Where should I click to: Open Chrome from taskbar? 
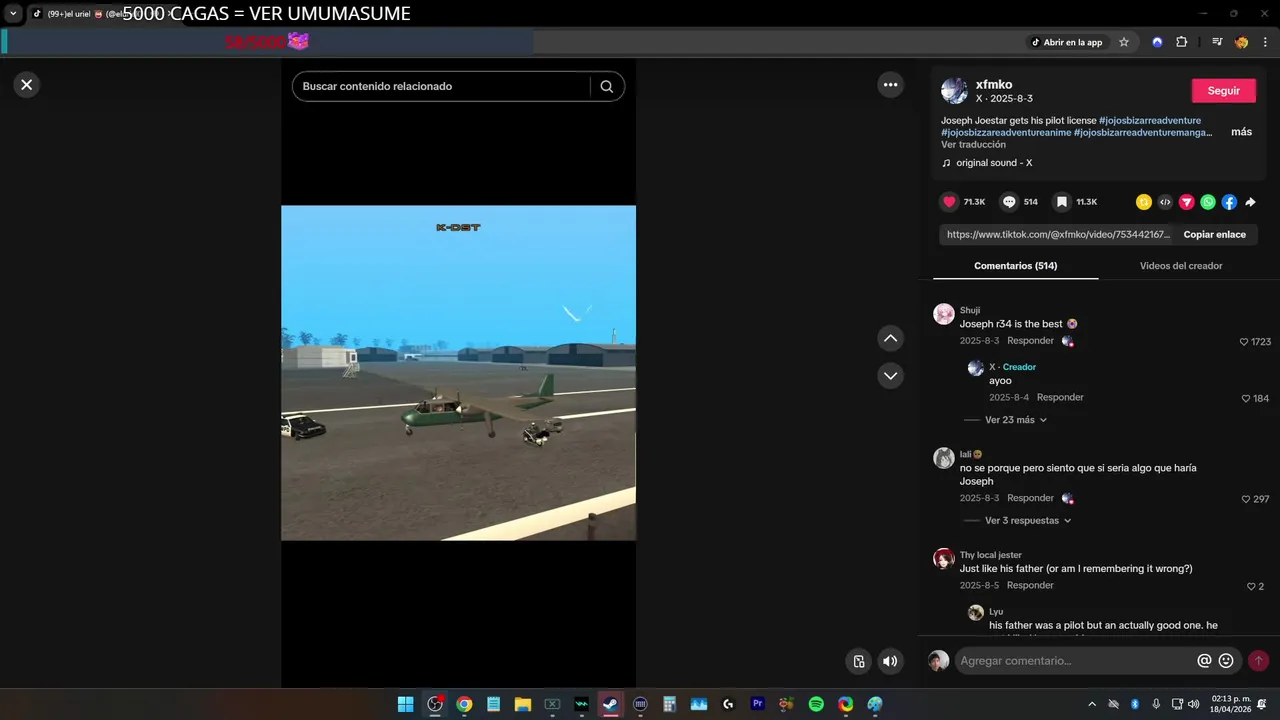tap(464, 704)
